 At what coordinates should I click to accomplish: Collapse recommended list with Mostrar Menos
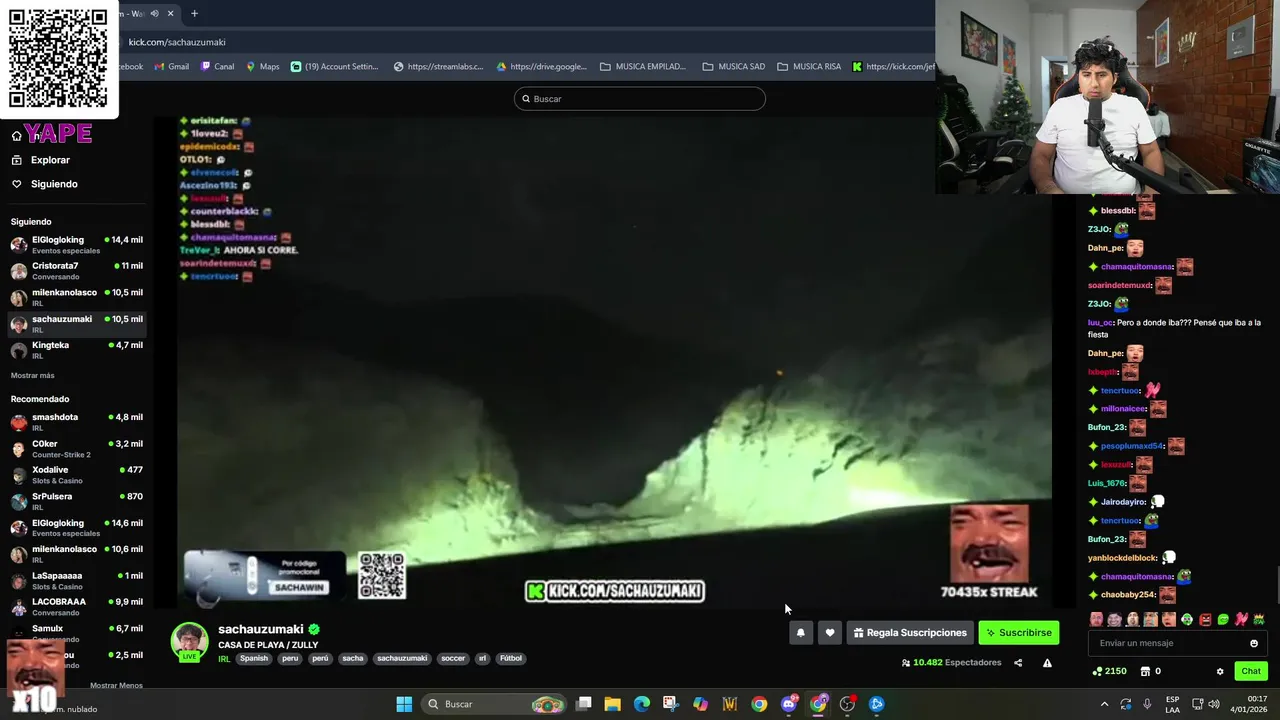point(116,685)
